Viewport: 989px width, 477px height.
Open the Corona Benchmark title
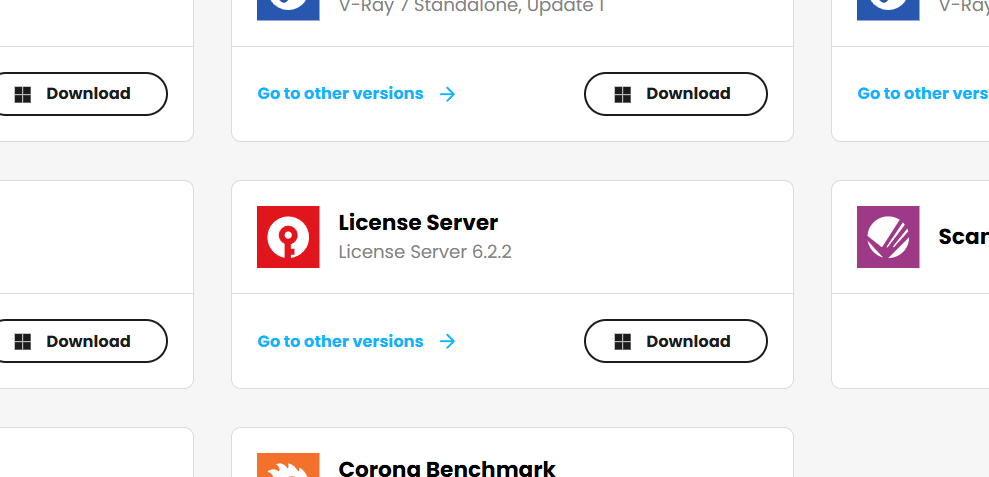coord(447,468)
